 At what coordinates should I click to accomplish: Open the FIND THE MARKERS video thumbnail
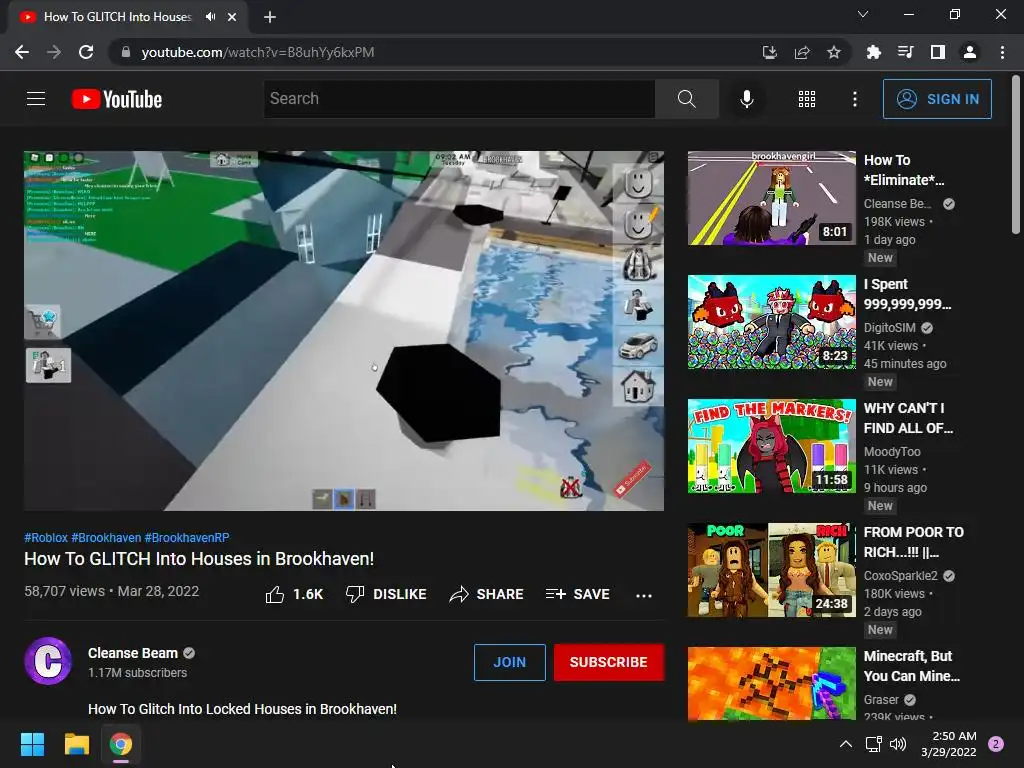[x=771, y=446]
